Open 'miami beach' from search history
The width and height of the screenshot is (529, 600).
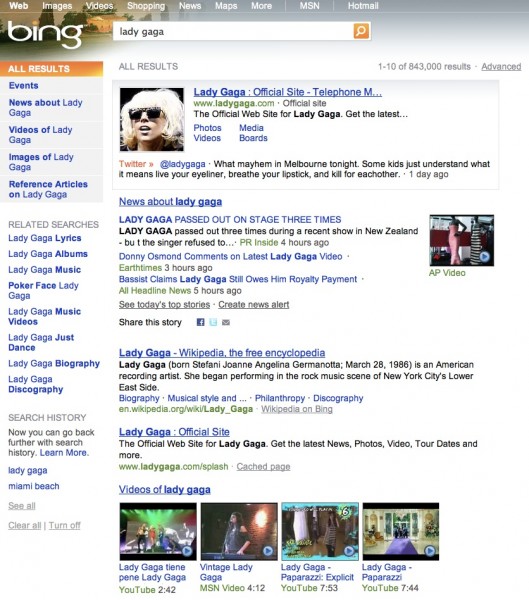[x=34, y=486]
